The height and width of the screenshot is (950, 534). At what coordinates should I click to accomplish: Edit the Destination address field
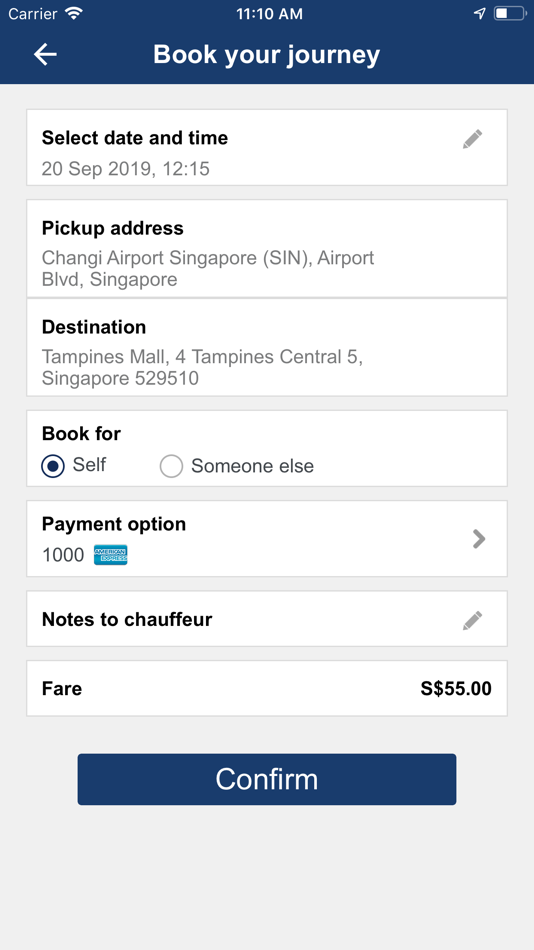[267, 347]
